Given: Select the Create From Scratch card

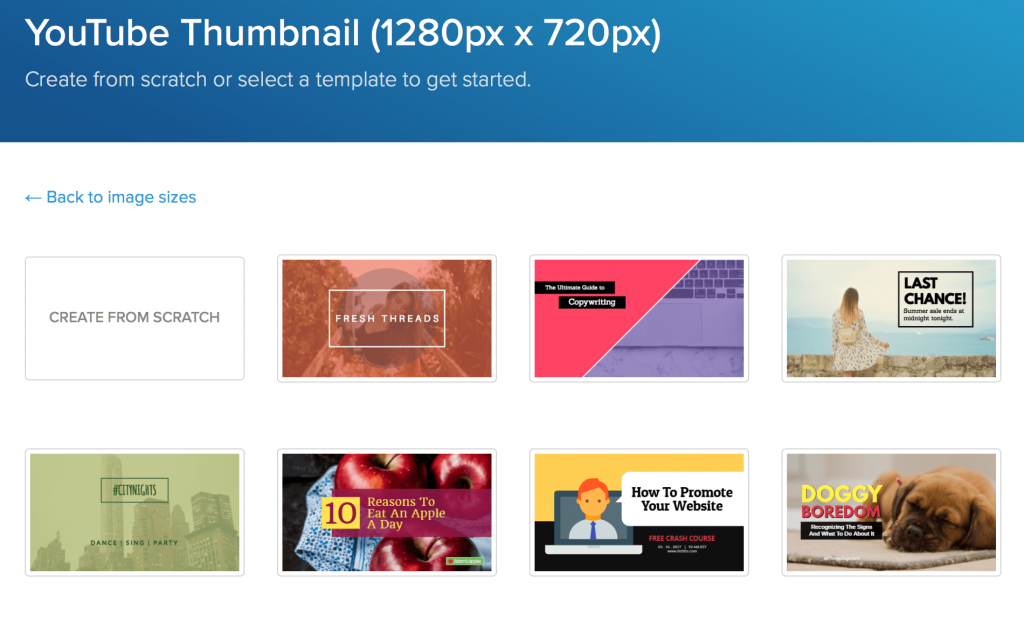Looking at the screenshot, I should [135, 318].
